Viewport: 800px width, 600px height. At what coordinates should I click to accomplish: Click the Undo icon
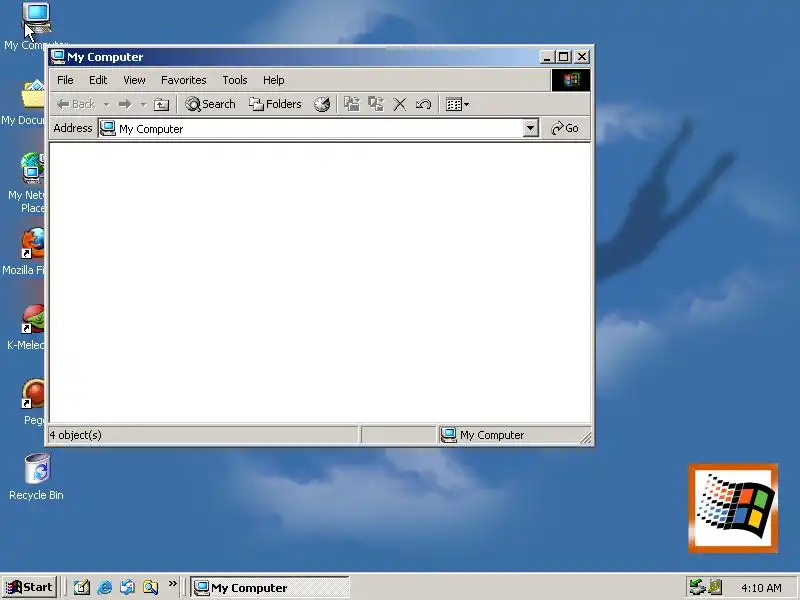423,105
